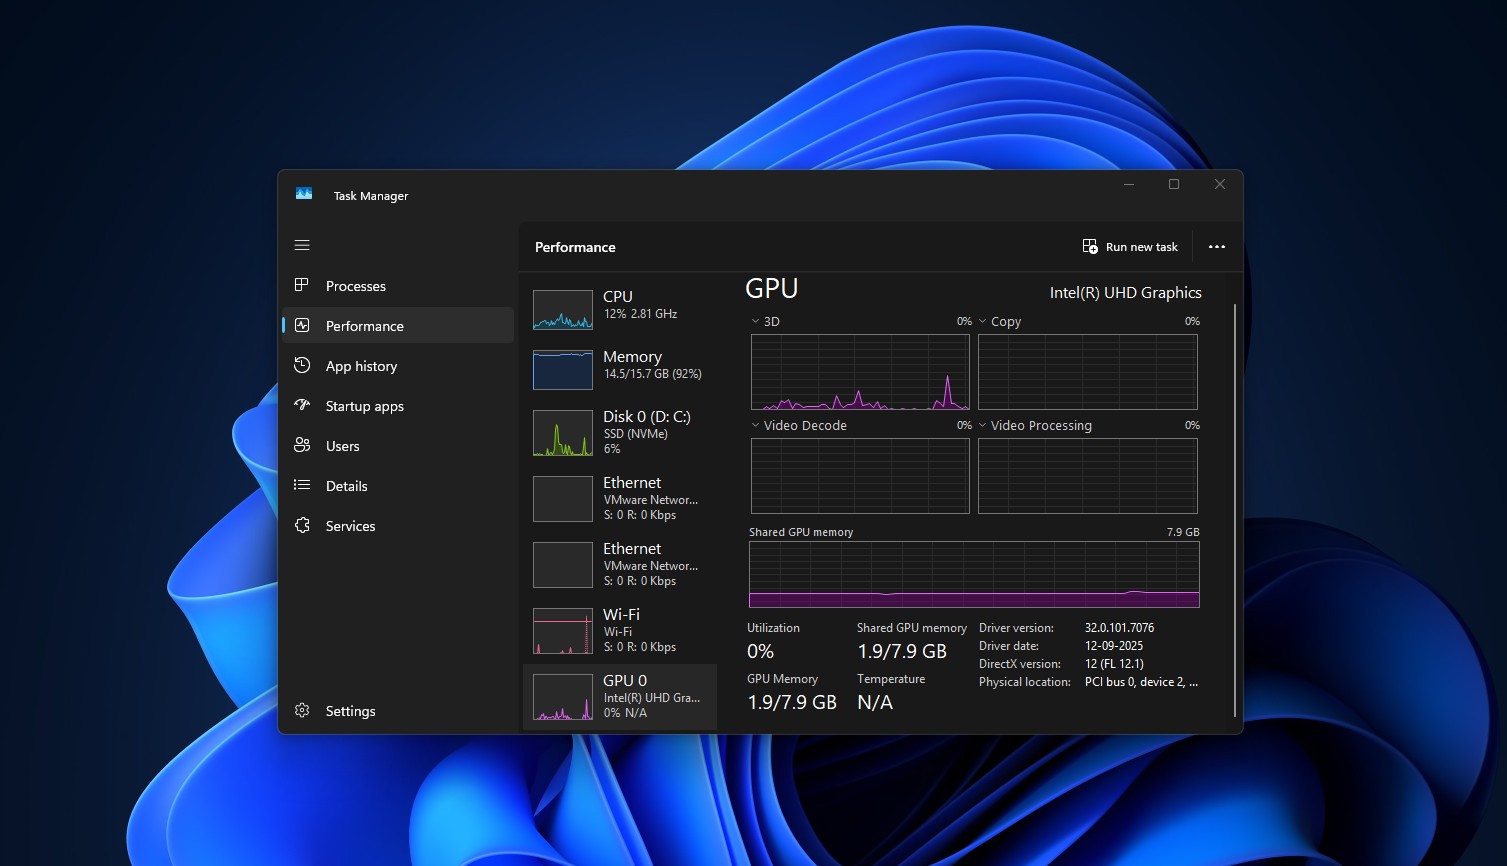Open the Details page
The width and height of the screenshot is (1507, 866).
click(398, 486)
